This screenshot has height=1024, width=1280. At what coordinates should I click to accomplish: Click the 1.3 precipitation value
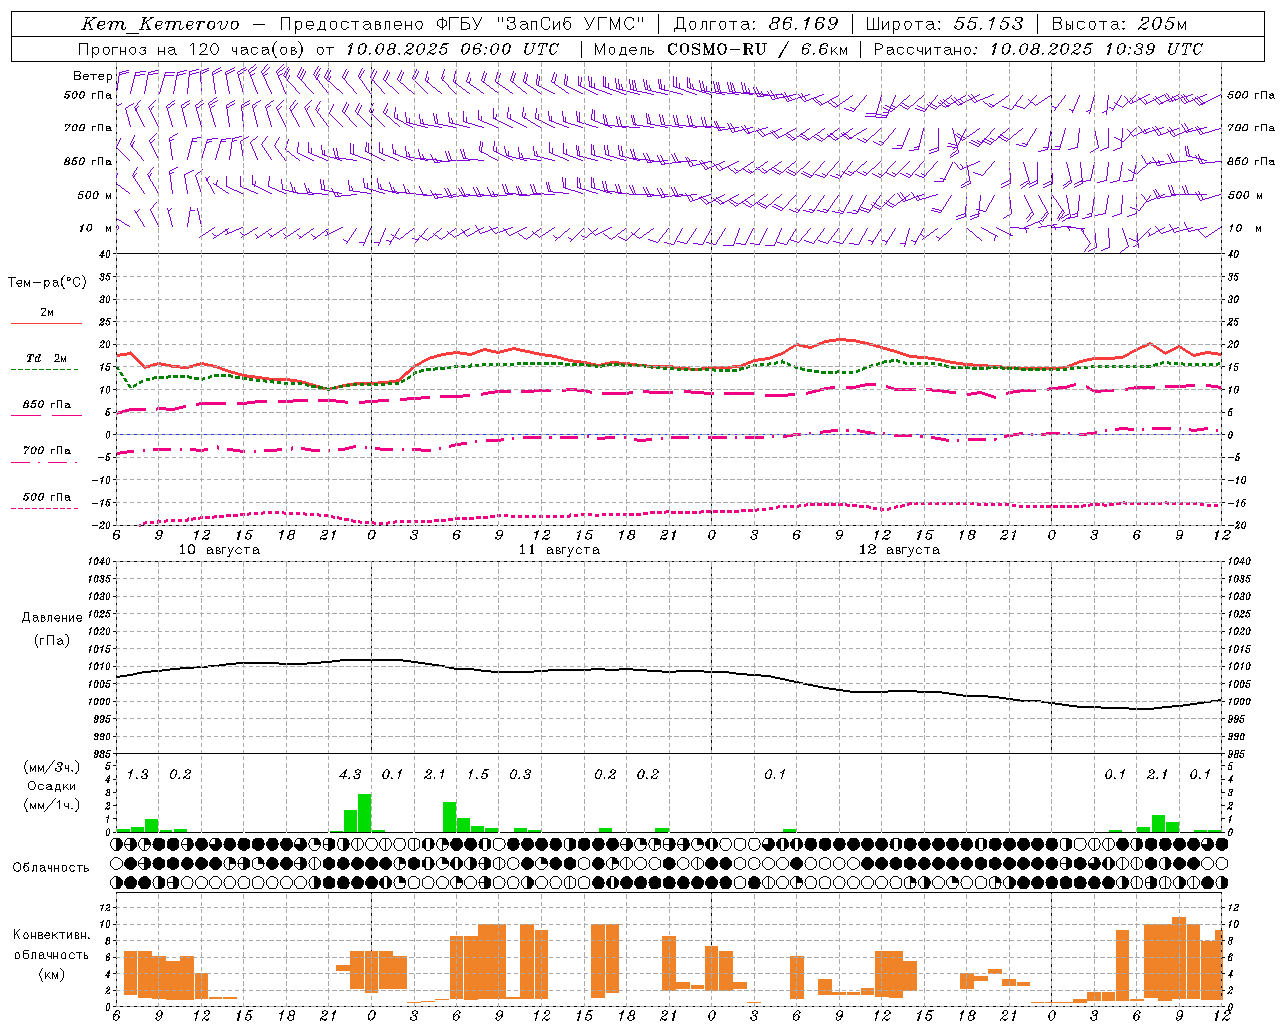(x=137, y=774)
